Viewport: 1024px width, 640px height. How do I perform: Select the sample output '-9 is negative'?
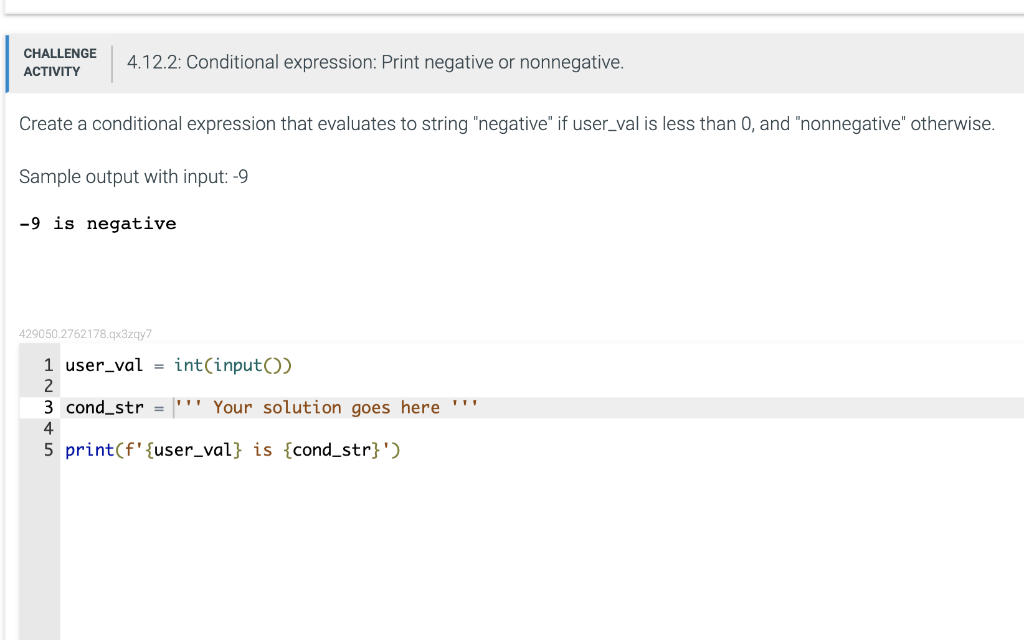[x=97, y=223]
